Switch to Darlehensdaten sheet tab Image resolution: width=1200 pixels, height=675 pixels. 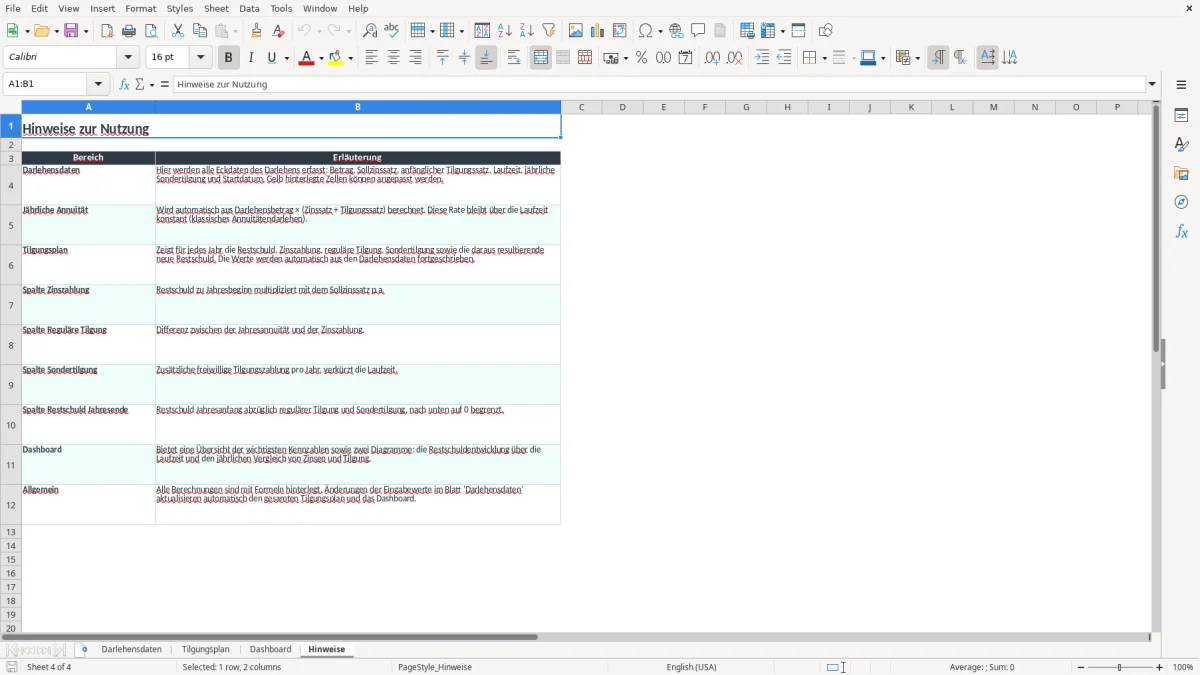[x=131, y=649]
